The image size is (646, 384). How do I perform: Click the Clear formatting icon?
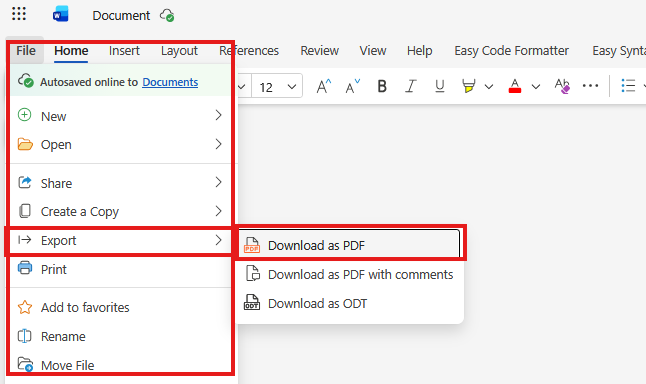pos(562,86)
